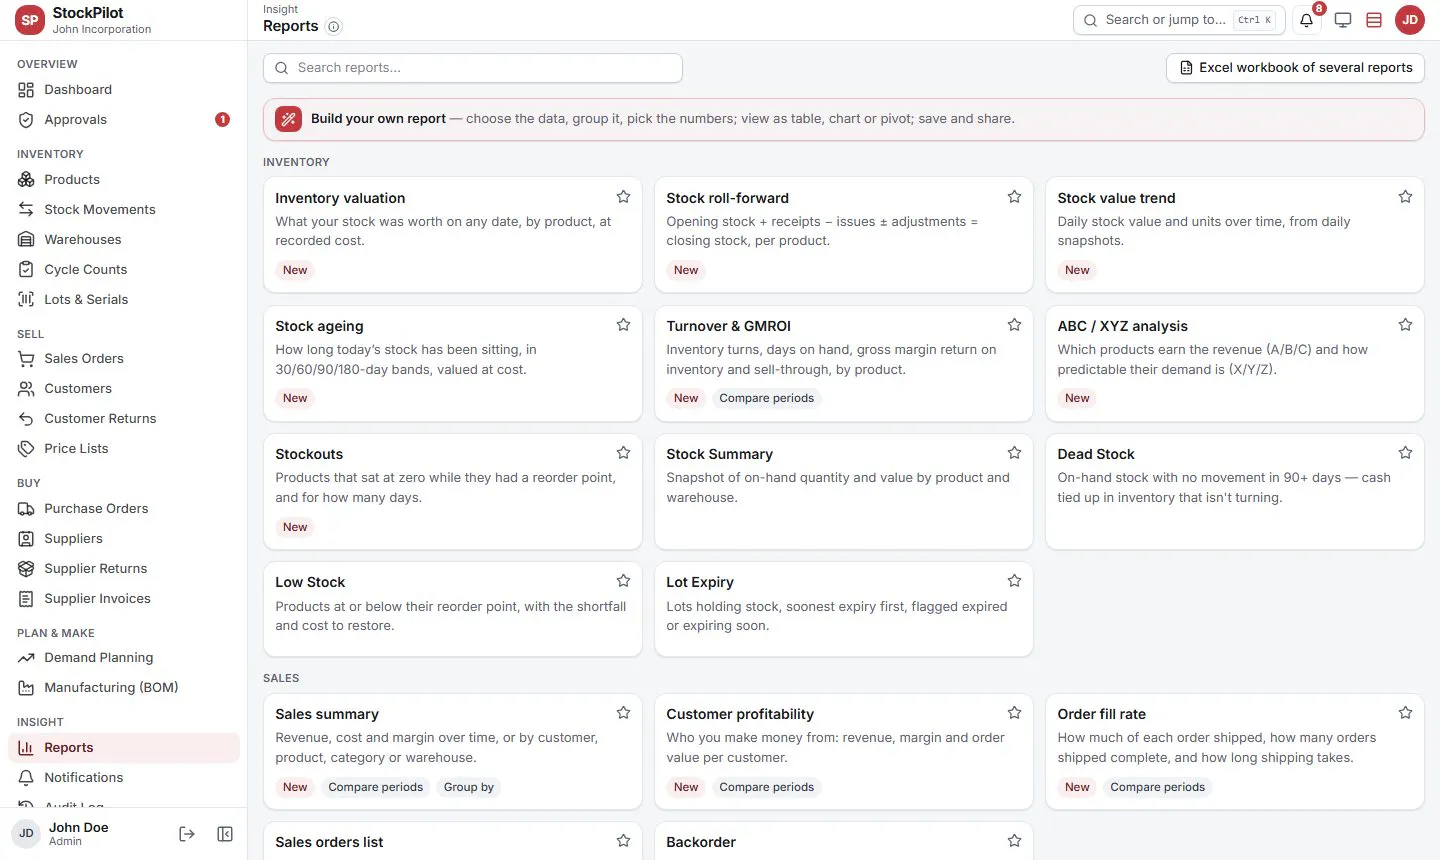Navigate to Cycle Counts
The height and width of the screenshot is (860, 1440).
point(124,270)
